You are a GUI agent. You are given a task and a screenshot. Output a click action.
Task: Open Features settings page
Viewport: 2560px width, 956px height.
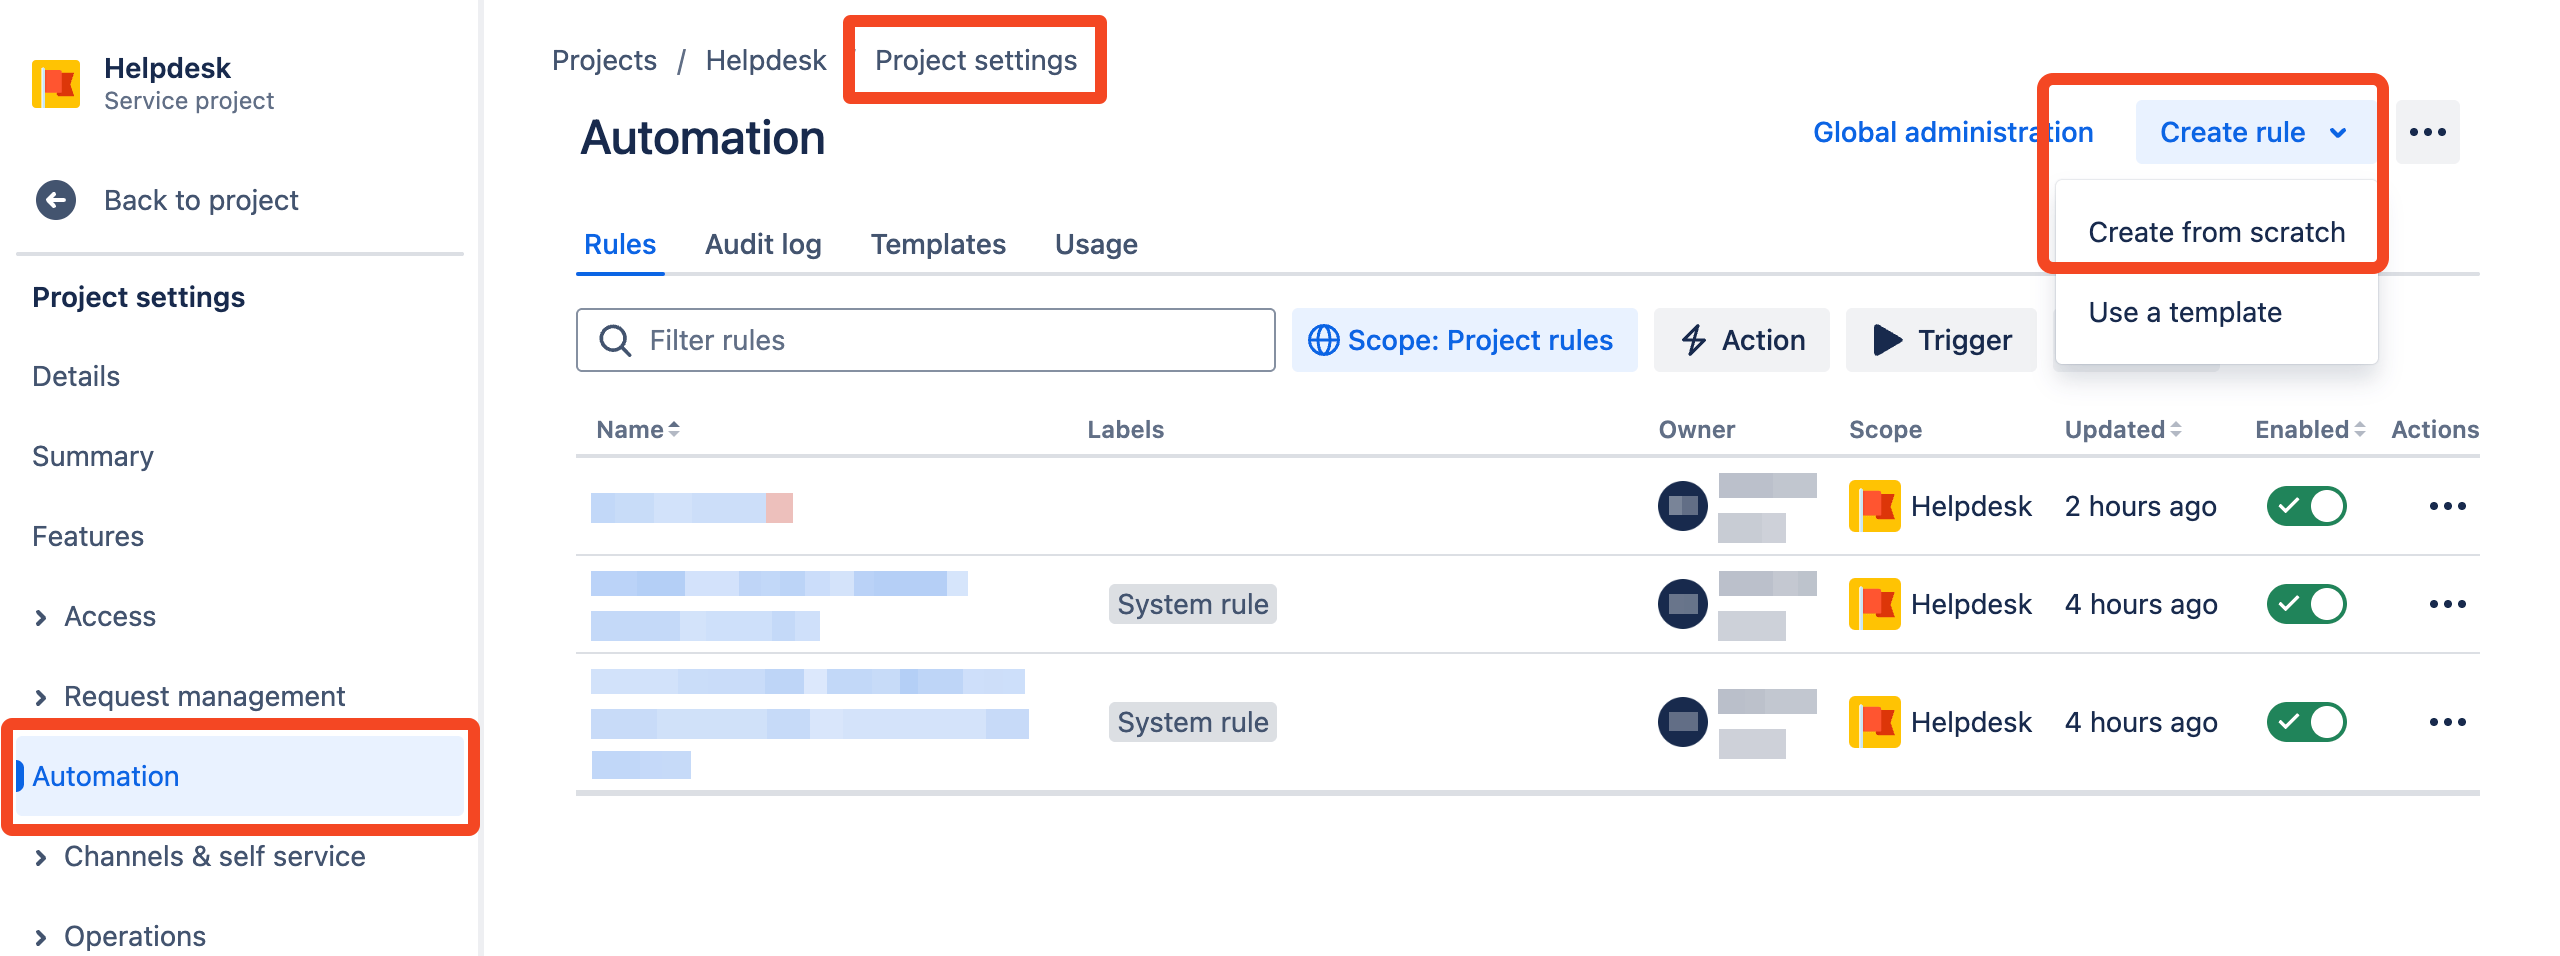click(x=88, y=536)
